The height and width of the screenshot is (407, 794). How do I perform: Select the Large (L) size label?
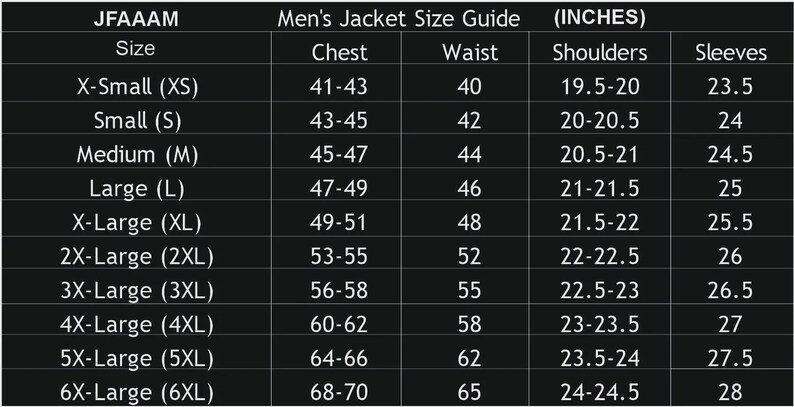(137, 189)
